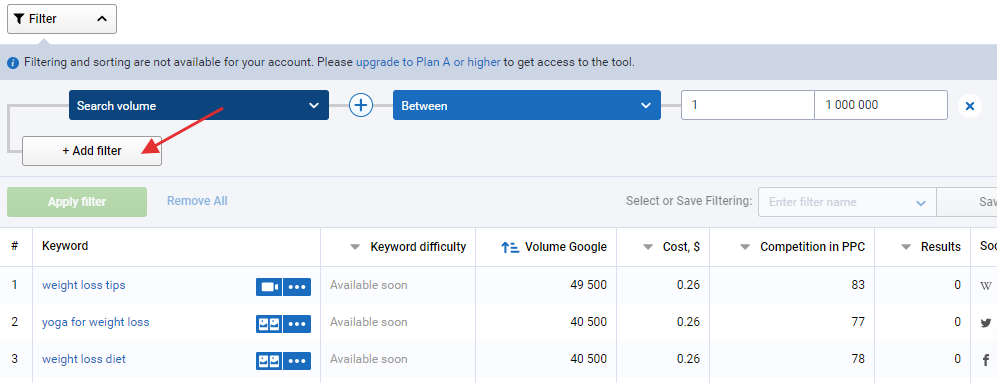
Task: Click the 83 competition value for weight loss tips
Action: (x=858, y=285)
